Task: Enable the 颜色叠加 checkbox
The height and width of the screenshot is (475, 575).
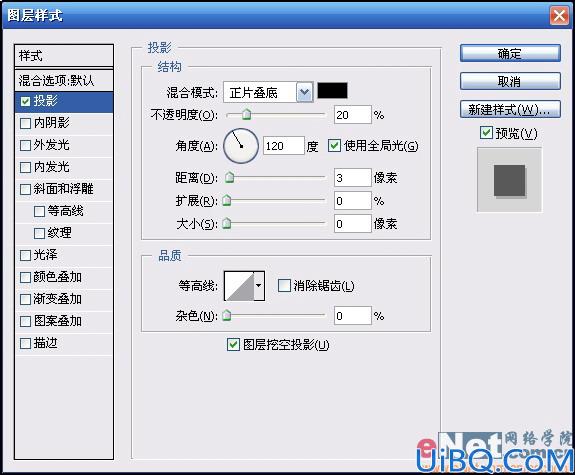Action: (x=25, y=277)
